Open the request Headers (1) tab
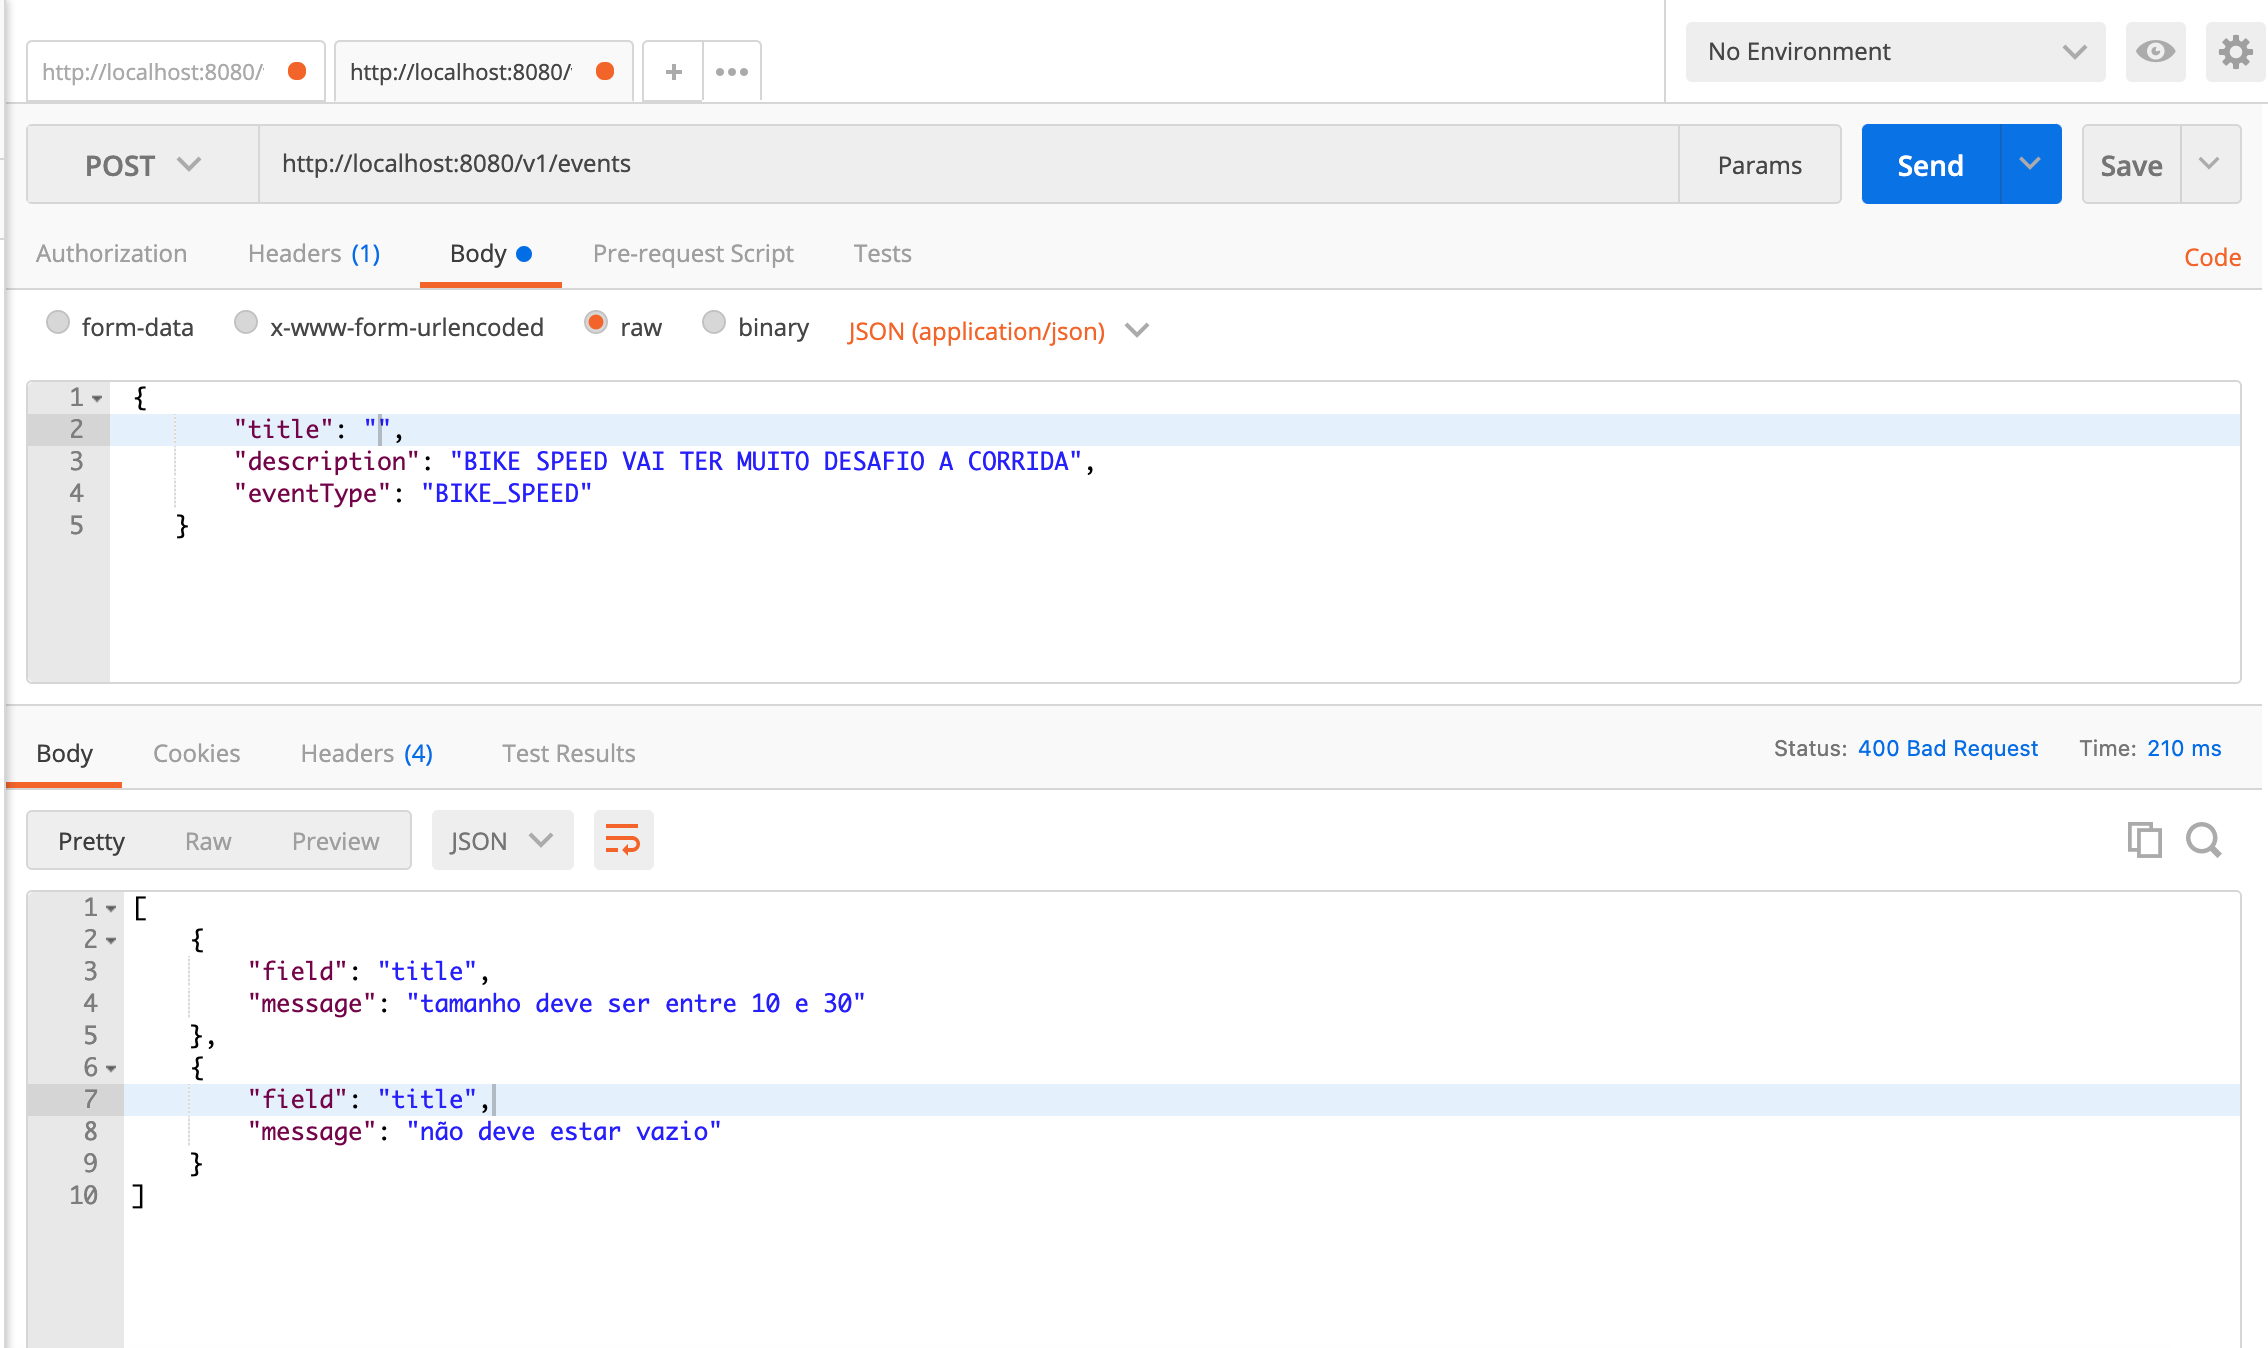Image resolution: width=2268 pixels, height=1348 pixels. (x=314, y=254)
